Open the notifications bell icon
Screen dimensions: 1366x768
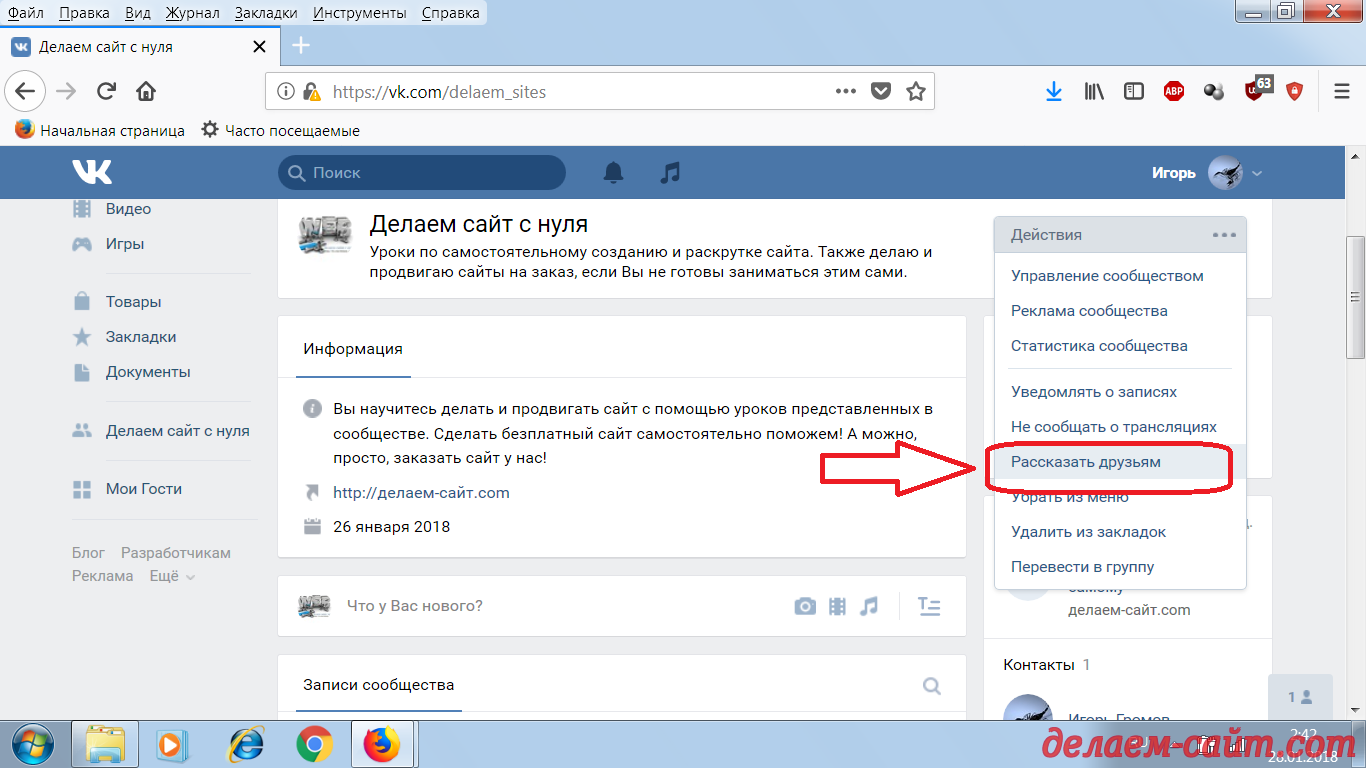pyautogui.click(x=613, y=172)
